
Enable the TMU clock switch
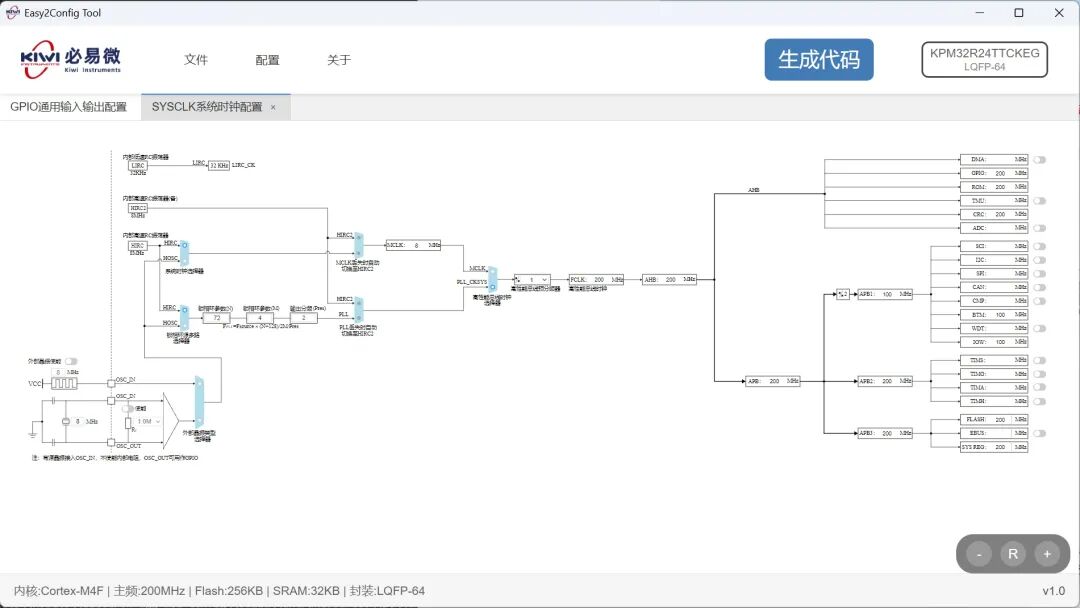[1039, 201]
